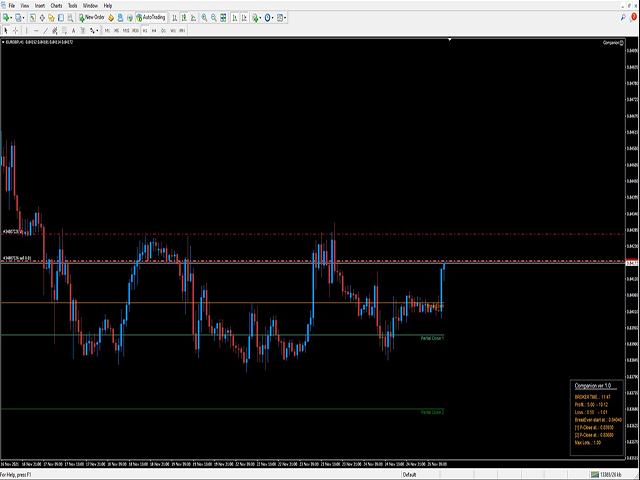Open the MetaEditor yellow diamond icon
The width and height of the screenshot is (640, 480).
[111, 18]
